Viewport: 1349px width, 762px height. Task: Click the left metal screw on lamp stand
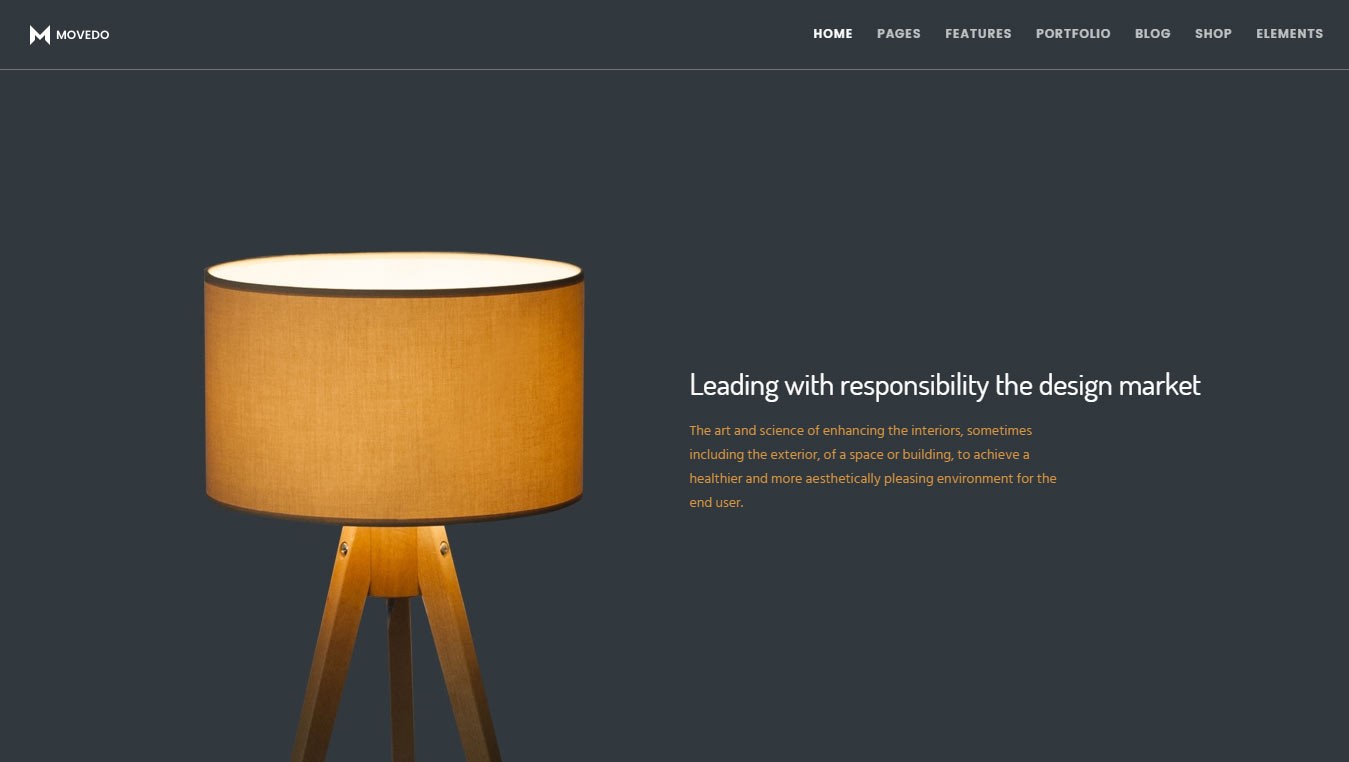tap(344, 548)
